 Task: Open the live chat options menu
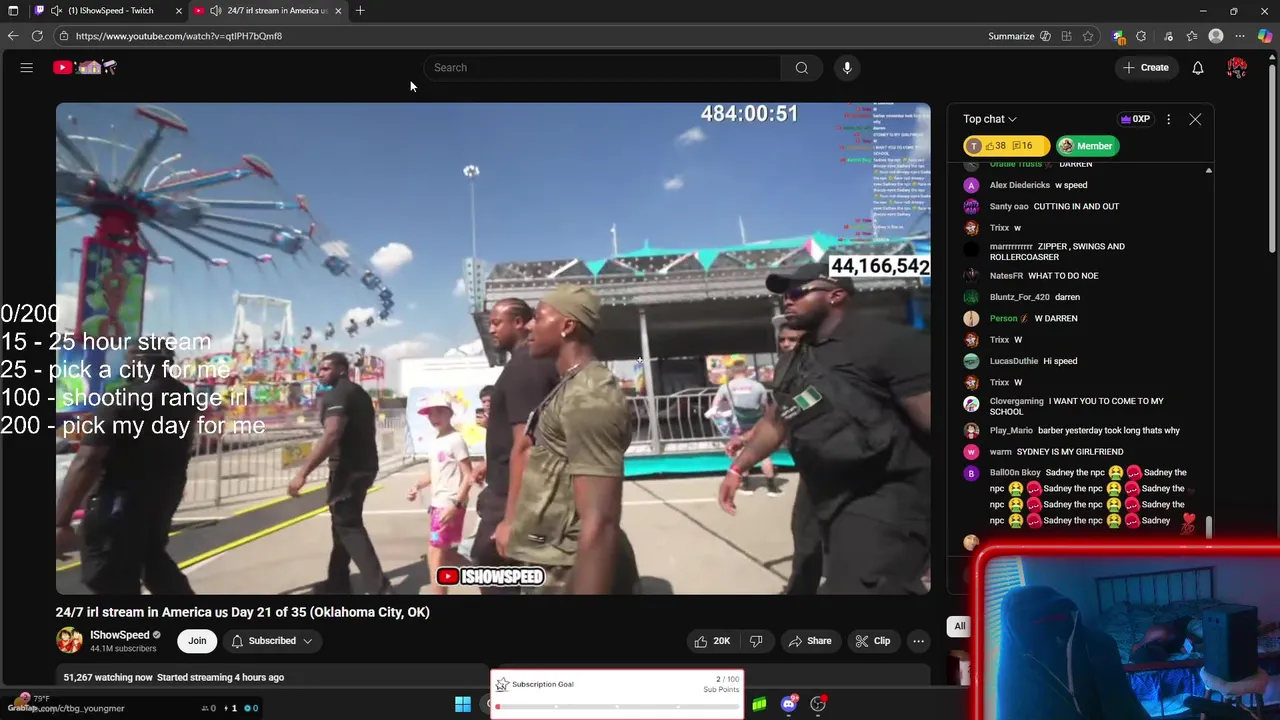tap(1168, 119)
